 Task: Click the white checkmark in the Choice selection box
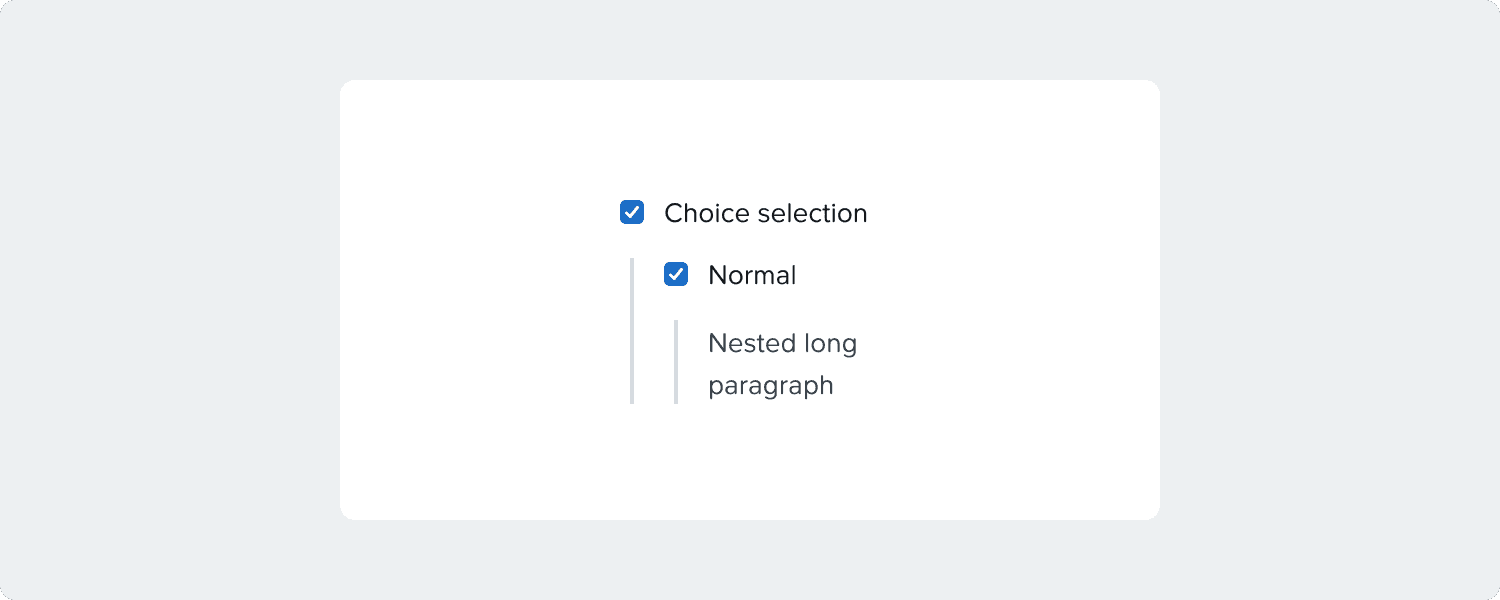tap(632, 212)
